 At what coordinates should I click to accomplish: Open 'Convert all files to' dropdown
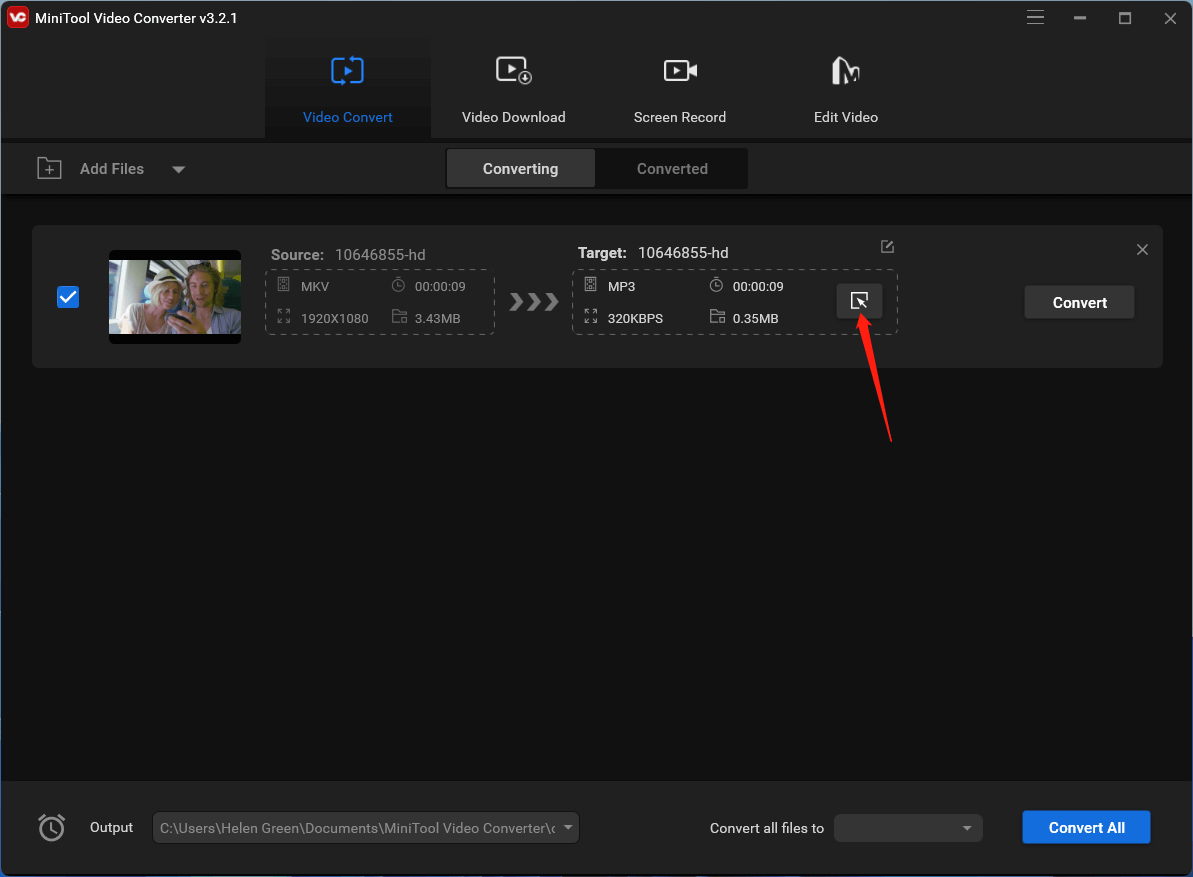point(908,828)
